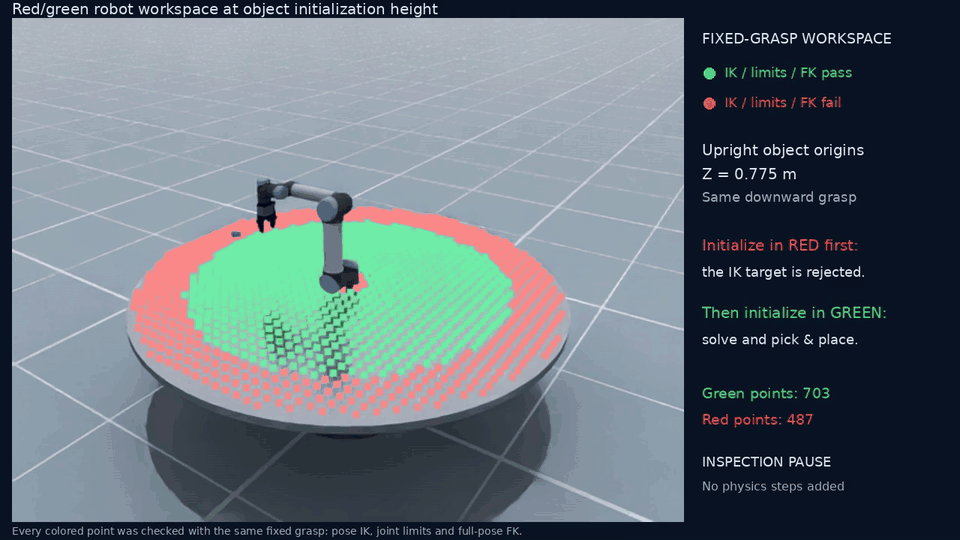Viewport: 960px width, 540px height.
Task: Click the 'No physics steps added' text
Action: click(x=773, y=487)
